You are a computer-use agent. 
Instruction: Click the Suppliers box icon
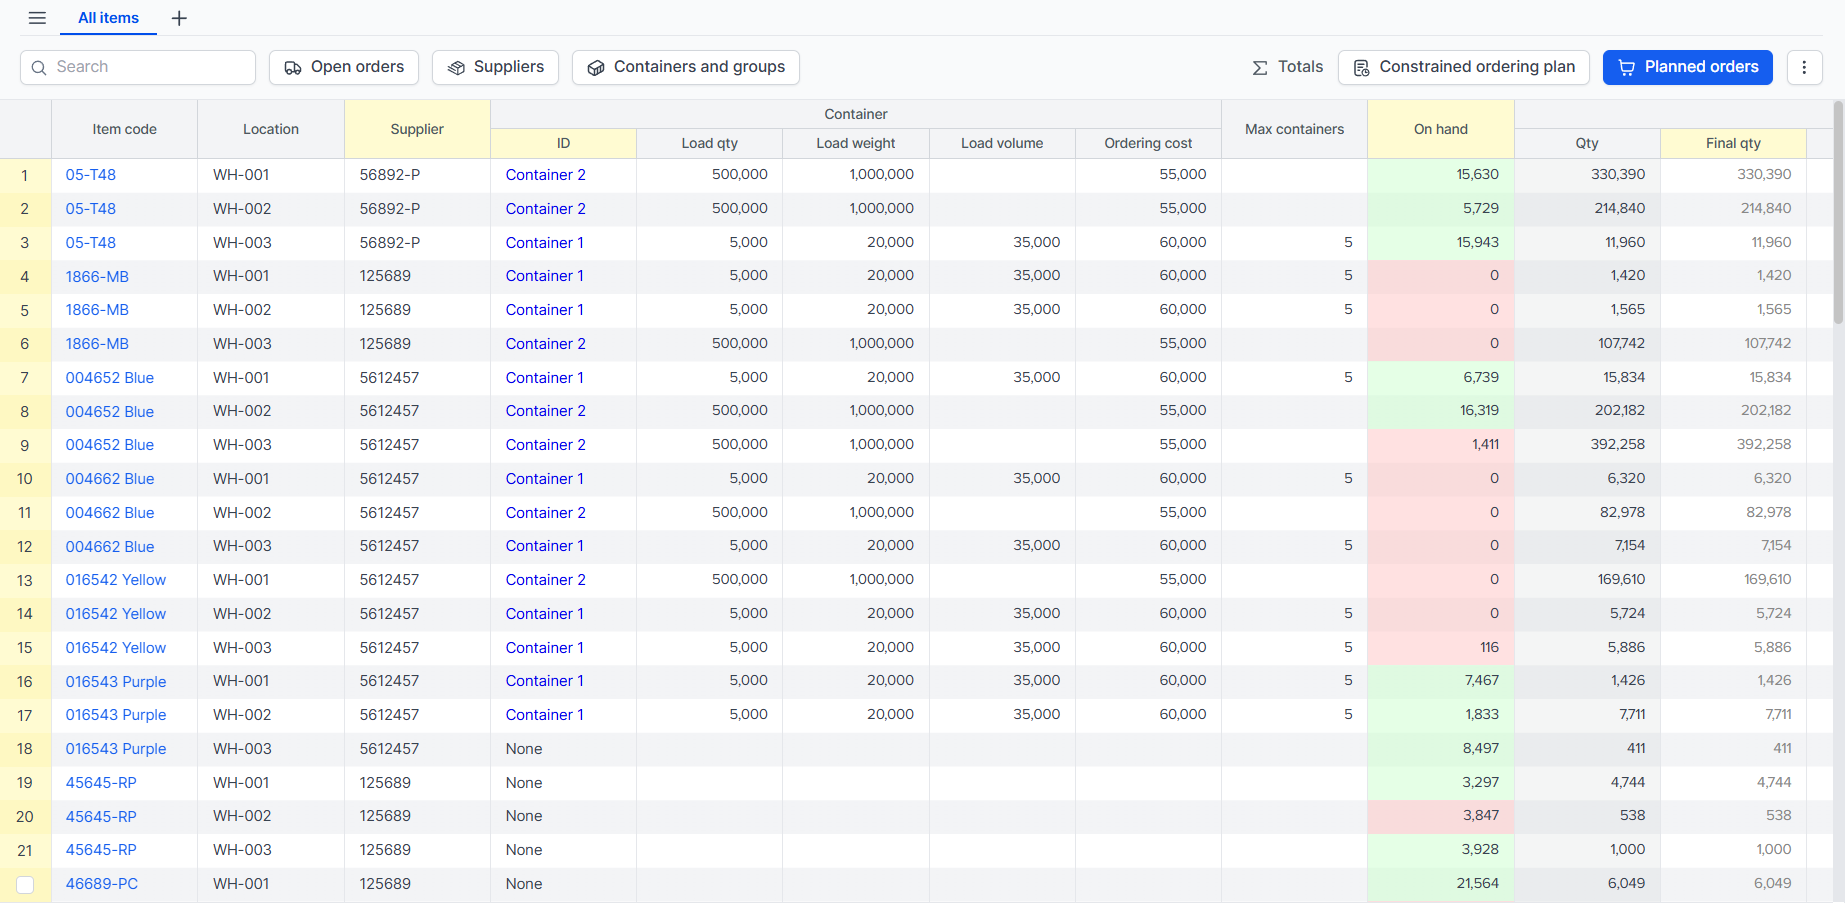click(456, 68)
